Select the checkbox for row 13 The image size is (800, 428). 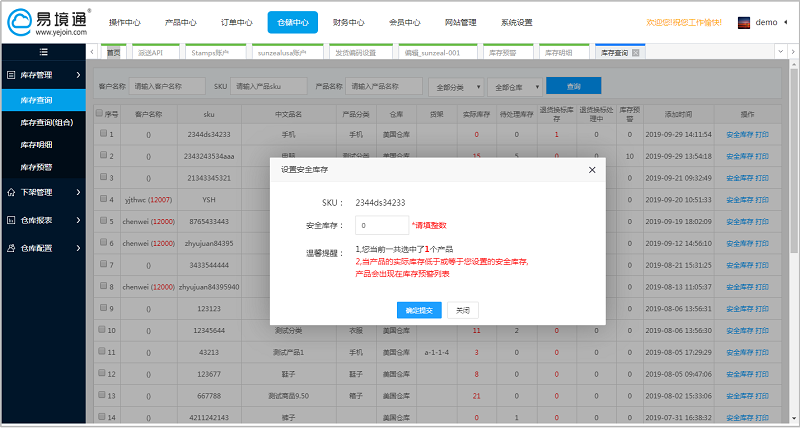click(x=102, y=393)
